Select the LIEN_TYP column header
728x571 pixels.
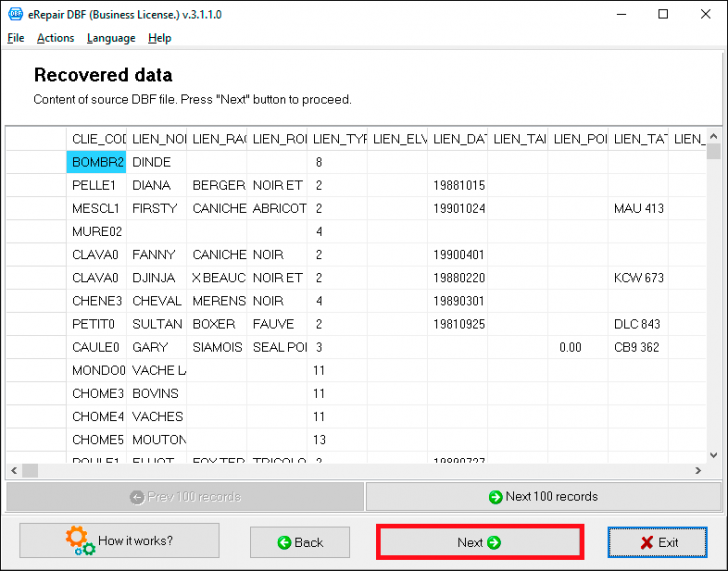pos(338,139)
